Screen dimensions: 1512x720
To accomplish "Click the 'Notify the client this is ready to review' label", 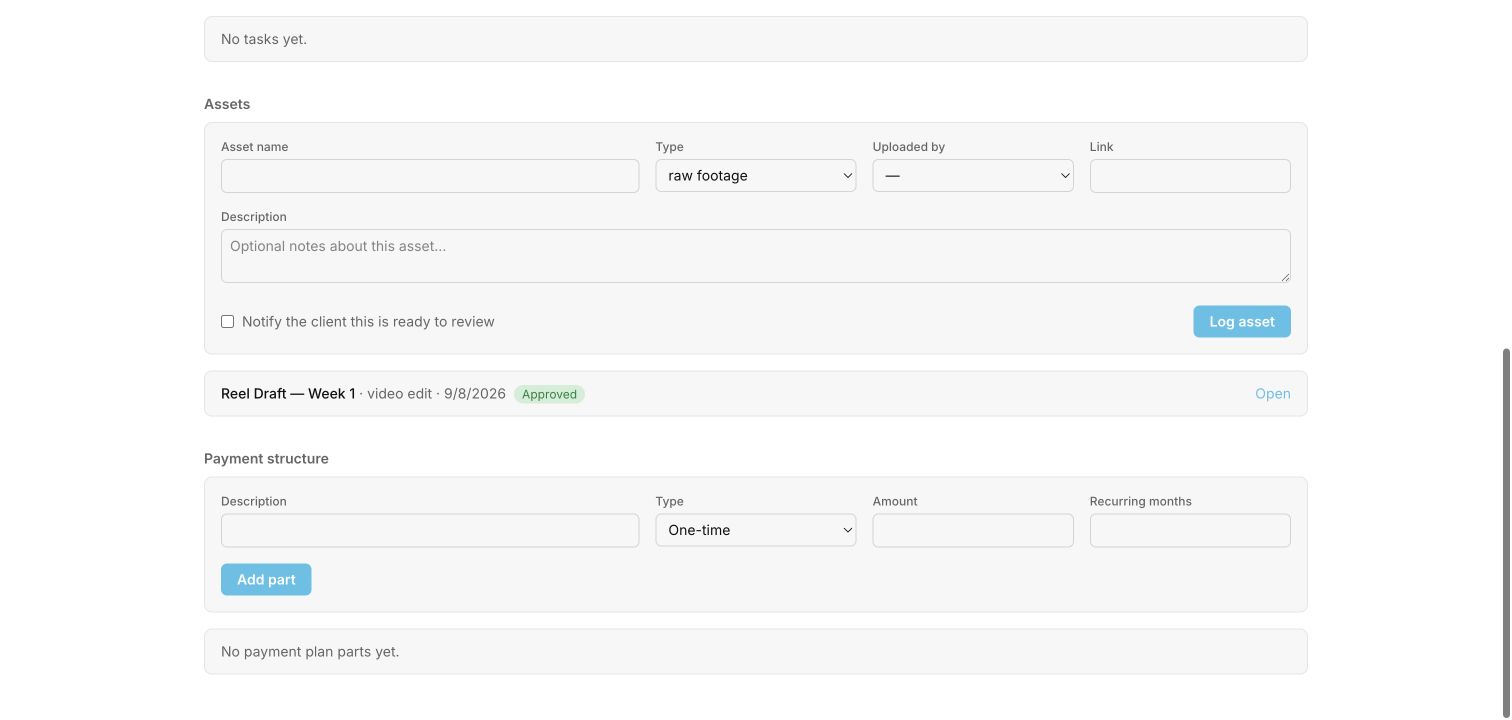I will point(368,322).
